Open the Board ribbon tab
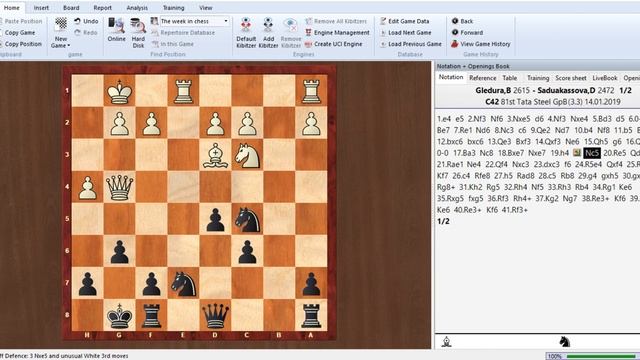 [71, 8]
